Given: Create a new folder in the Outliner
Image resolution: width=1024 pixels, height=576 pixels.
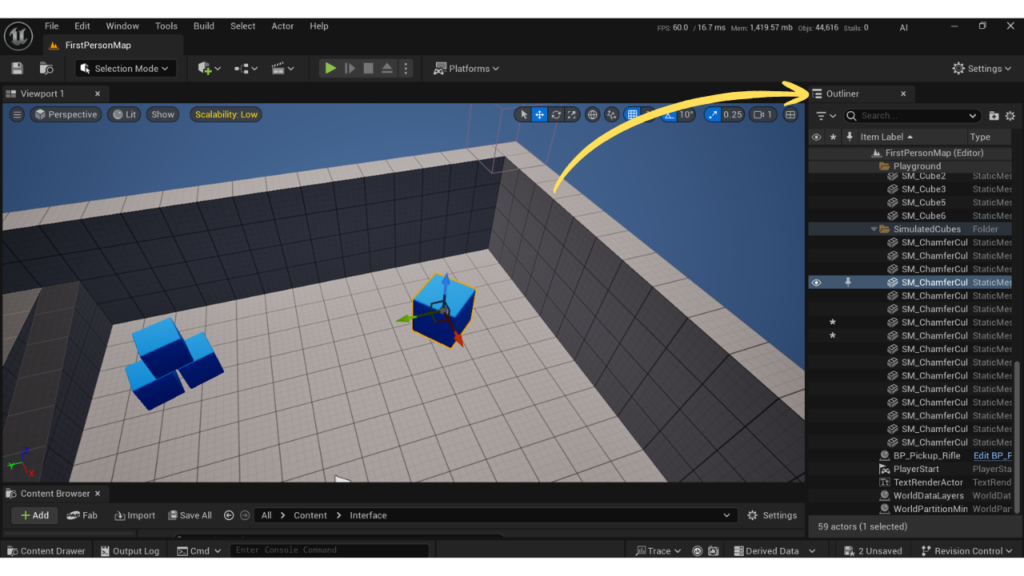Looking at the screenshot, I should [993, 116].
